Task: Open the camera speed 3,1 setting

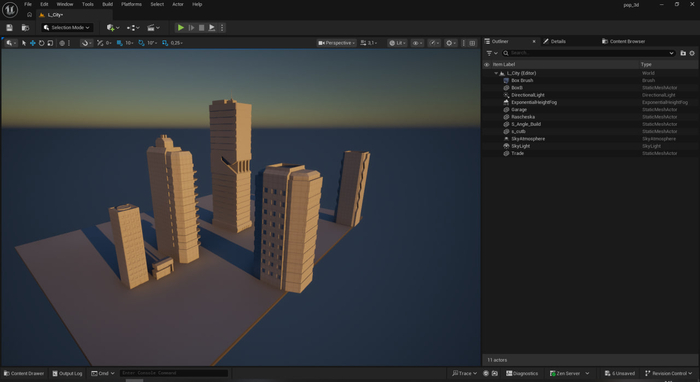Action: (369, 43)
